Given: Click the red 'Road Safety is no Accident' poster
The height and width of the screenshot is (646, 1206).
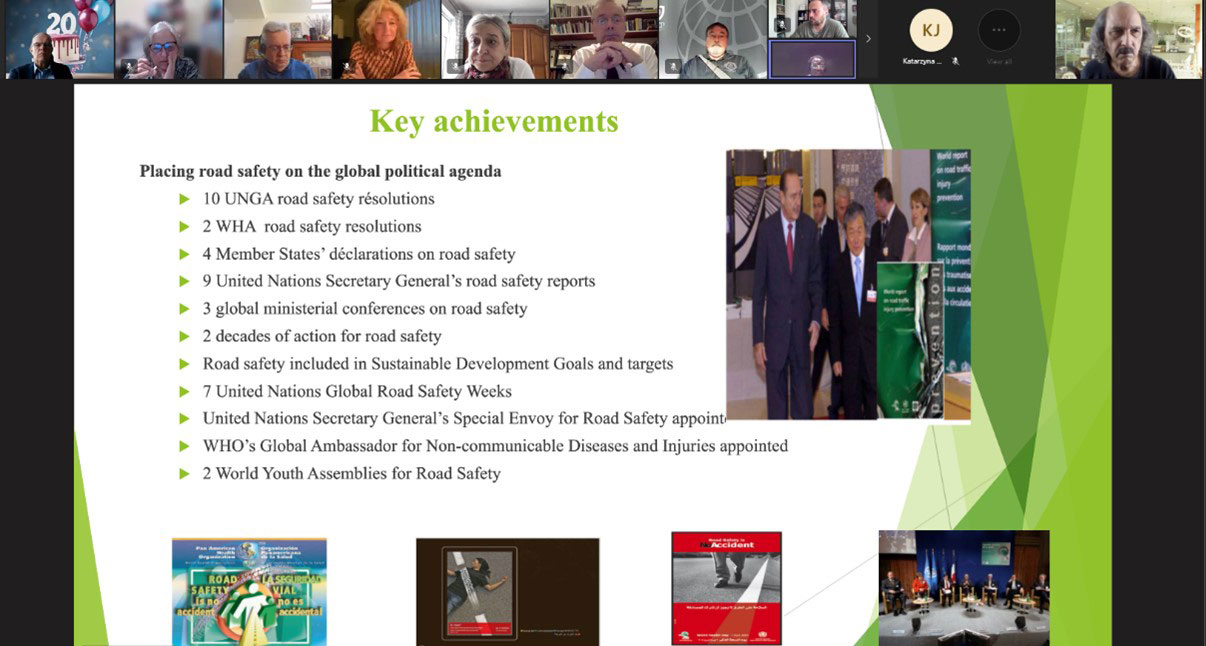Looking at the screenshot, I should pos(725,588).
